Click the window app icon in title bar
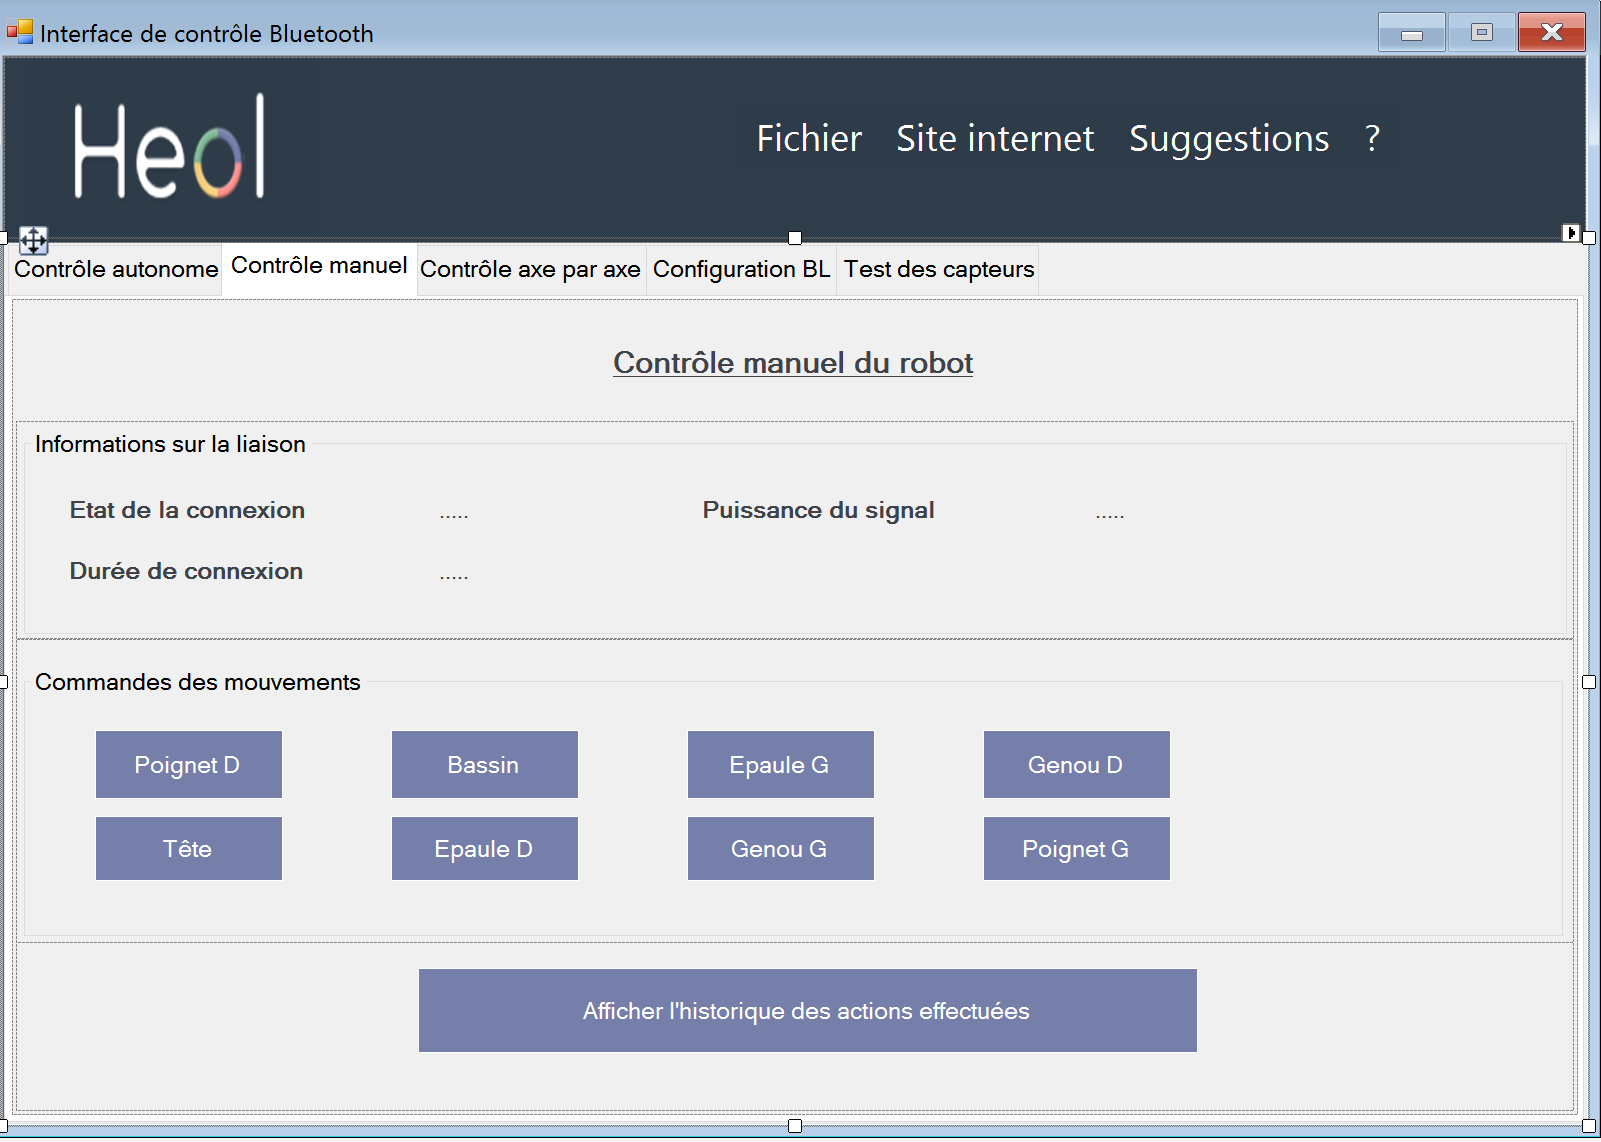The image size is (1601, 1142). click(x=20, y=32)
